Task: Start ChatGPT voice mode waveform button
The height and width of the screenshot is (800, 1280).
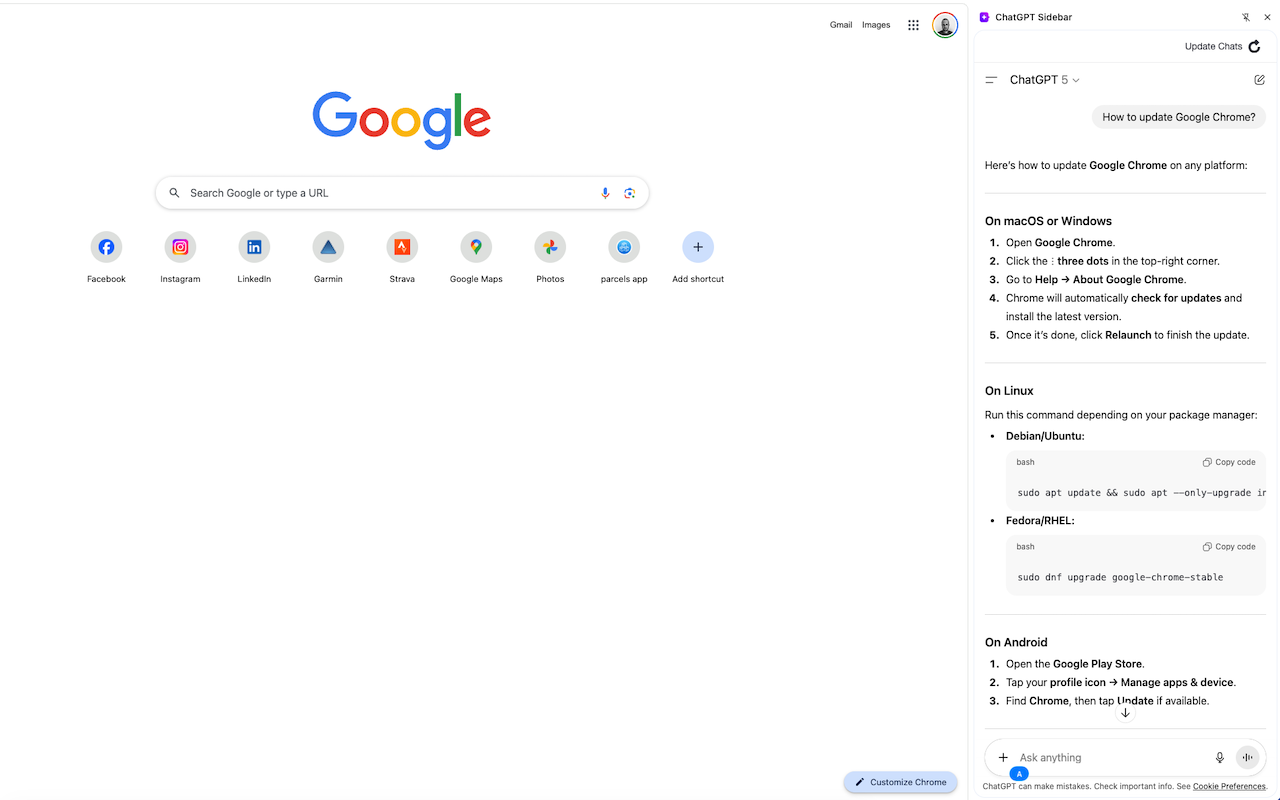Action: coord(1247,758)
